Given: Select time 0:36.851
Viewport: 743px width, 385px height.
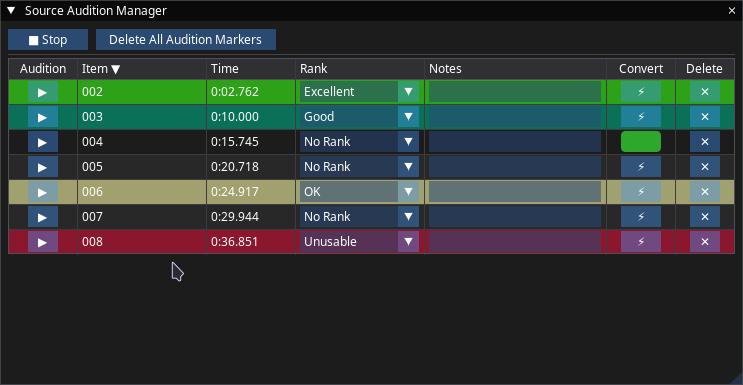Looking at the screenshot, I should (x=235, y=242).
